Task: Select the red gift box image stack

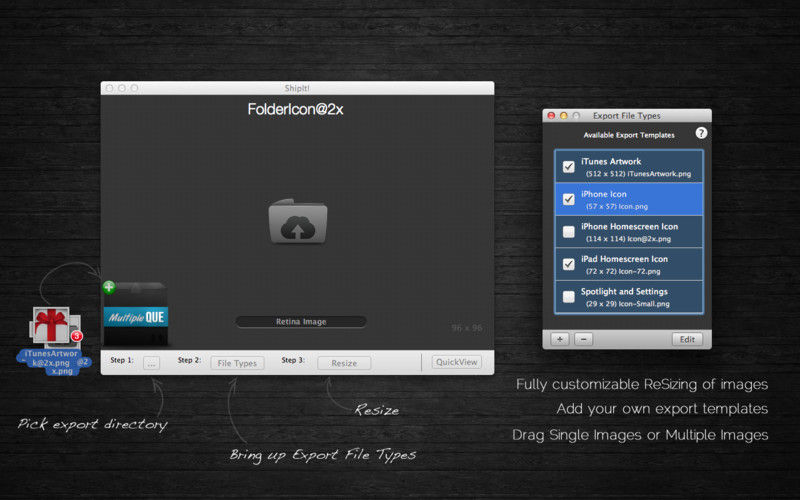Action: 53,324
